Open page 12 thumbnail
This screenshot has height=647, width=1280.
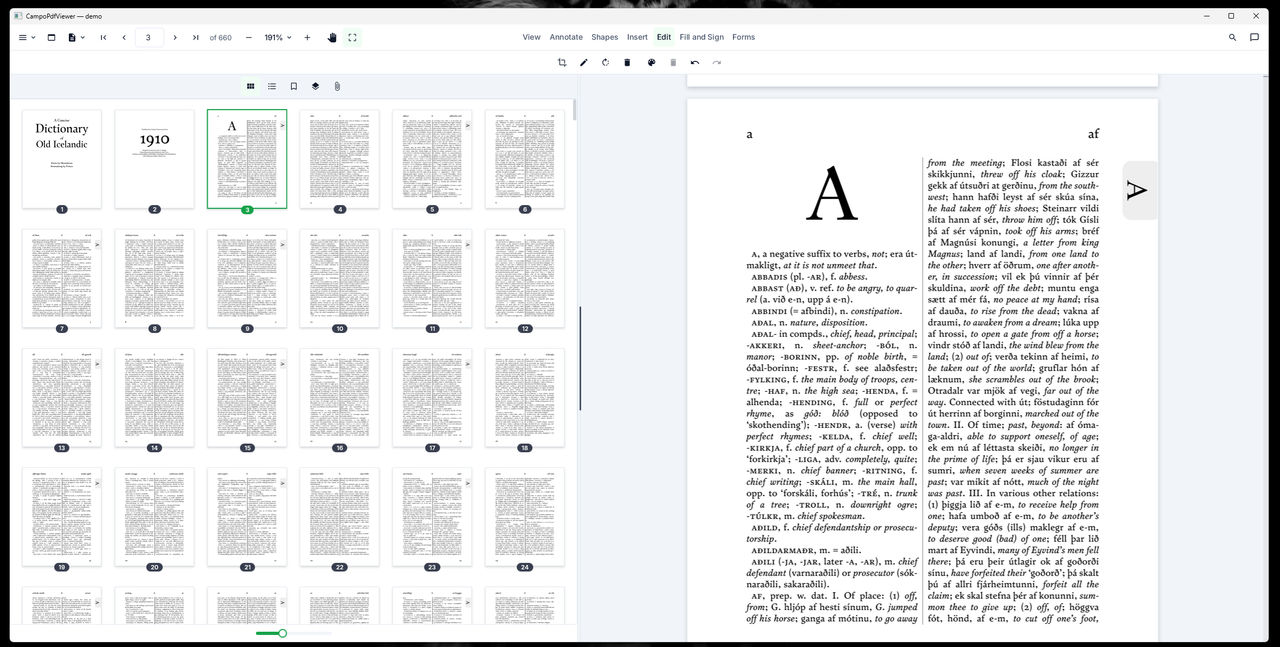[525, 278]
